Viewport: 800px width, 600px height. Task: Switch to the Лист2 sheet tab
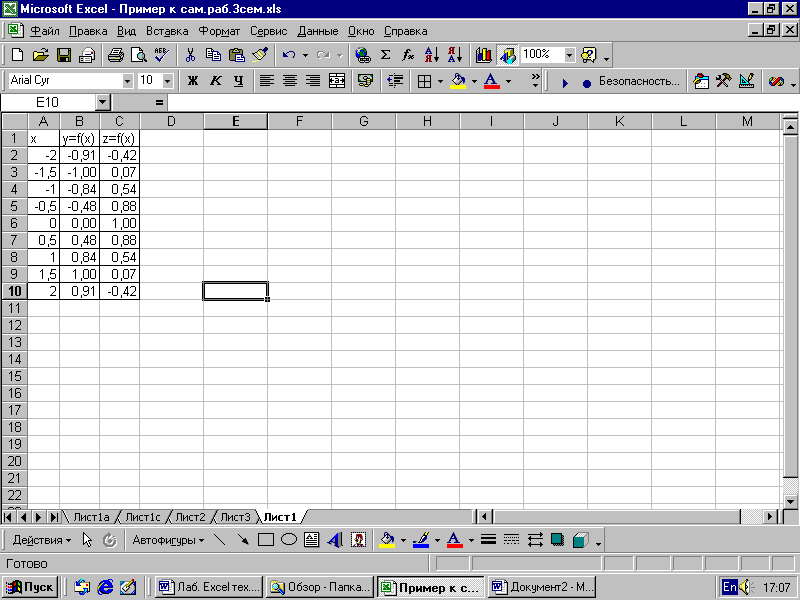tap(190, 517)
